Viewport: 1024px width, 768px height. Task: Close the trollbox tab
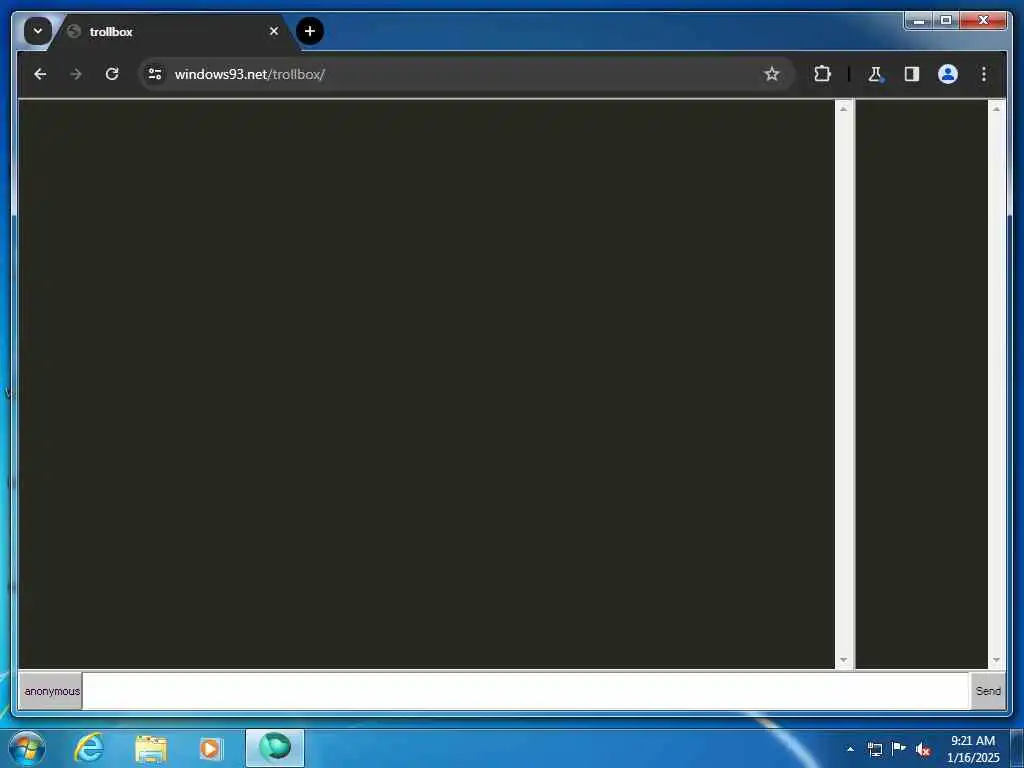click(274, 31)
